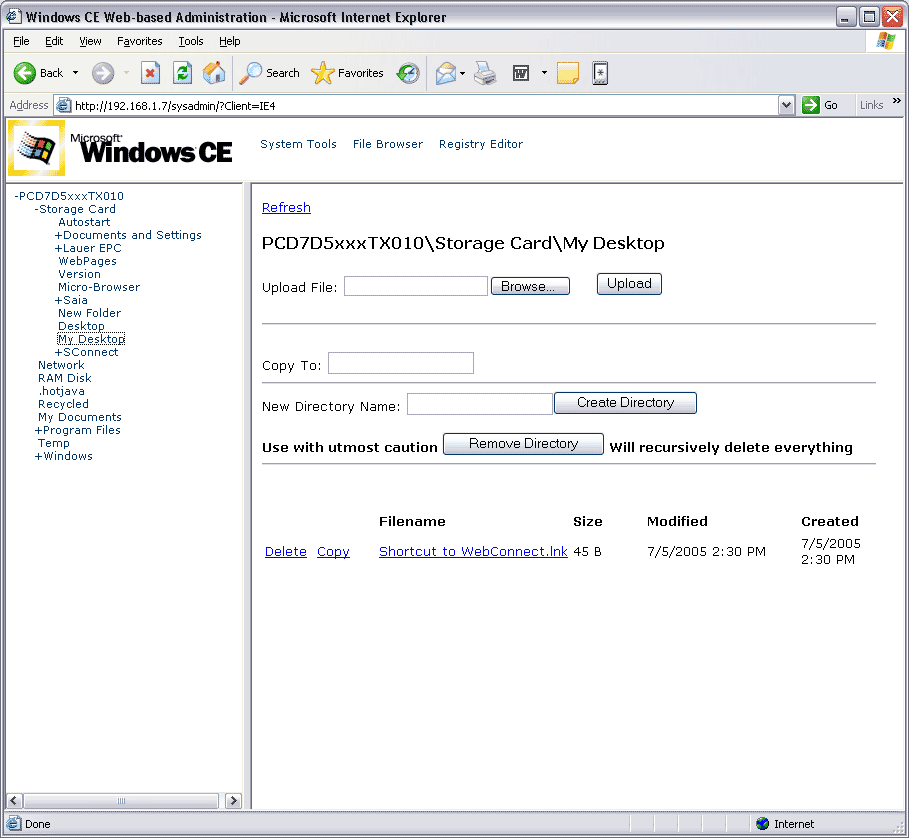
Task: Expand the Saia folder
Action: point(58,300)
